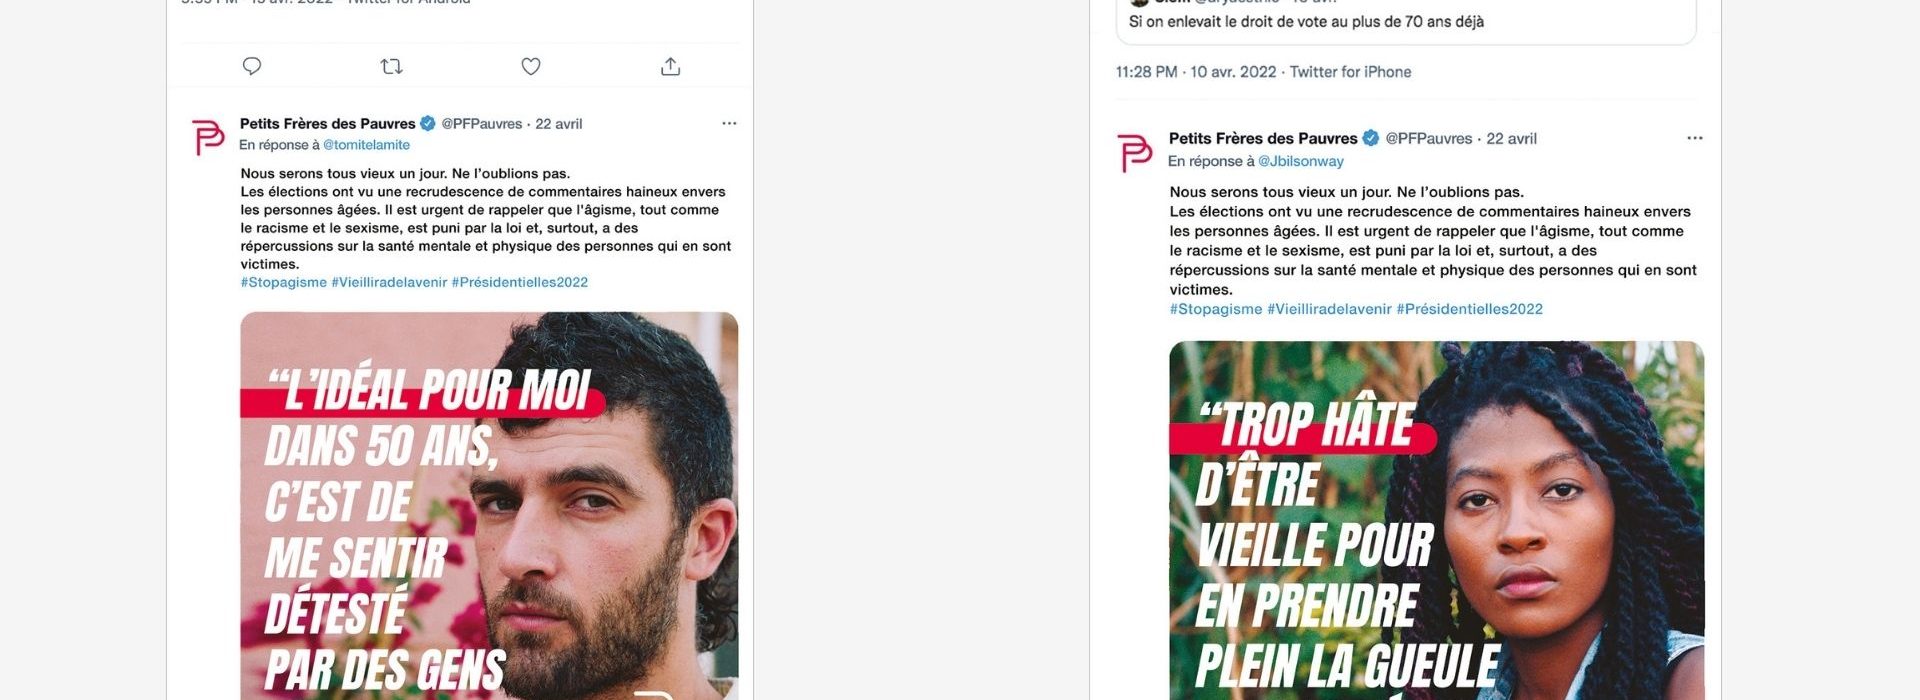Click the share upload icon
The height and width of the screenshot is (700, 1920).
(671, 66)
